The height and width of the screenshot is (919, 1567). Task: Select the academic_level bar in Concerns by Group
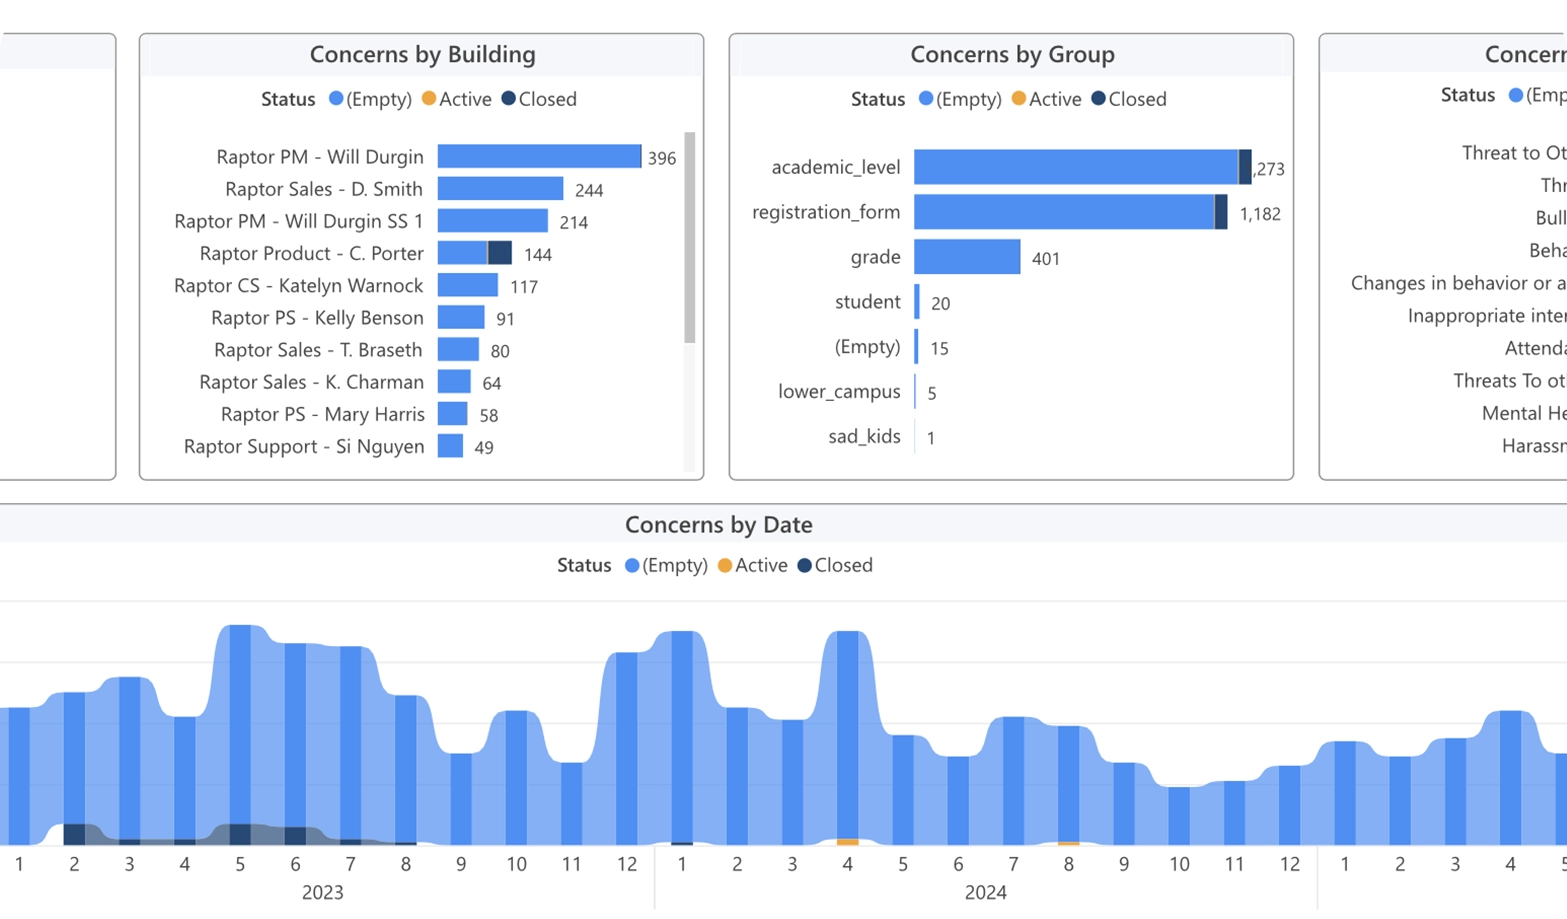click(x=1075, y=167)
